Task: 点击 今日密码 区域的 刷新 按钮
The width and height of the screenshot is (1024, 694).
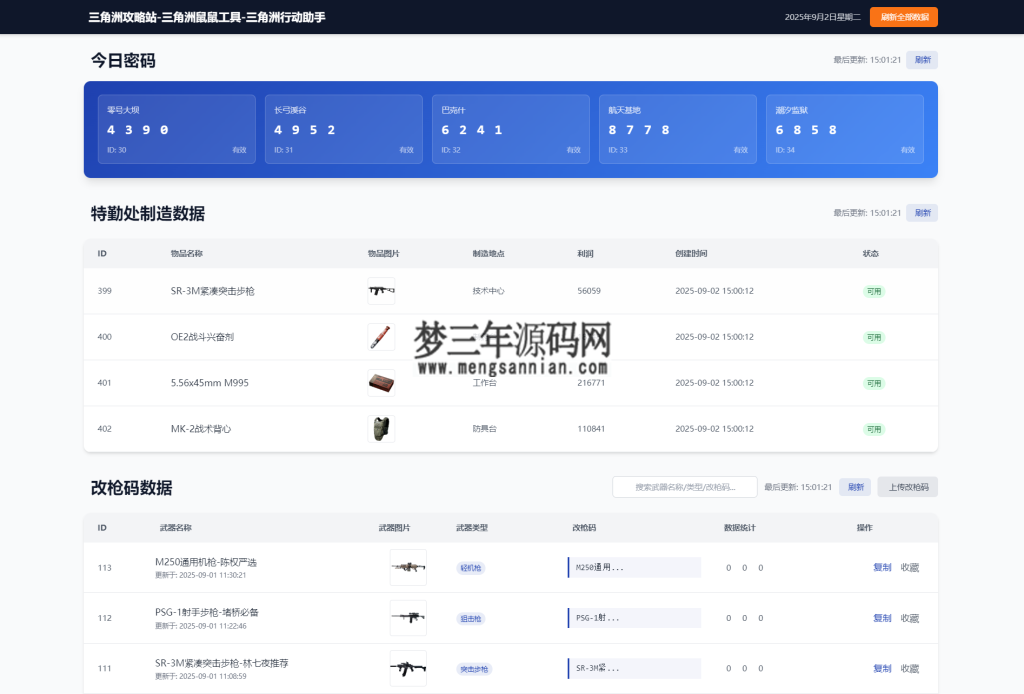Action: click(x=921, y=60)
